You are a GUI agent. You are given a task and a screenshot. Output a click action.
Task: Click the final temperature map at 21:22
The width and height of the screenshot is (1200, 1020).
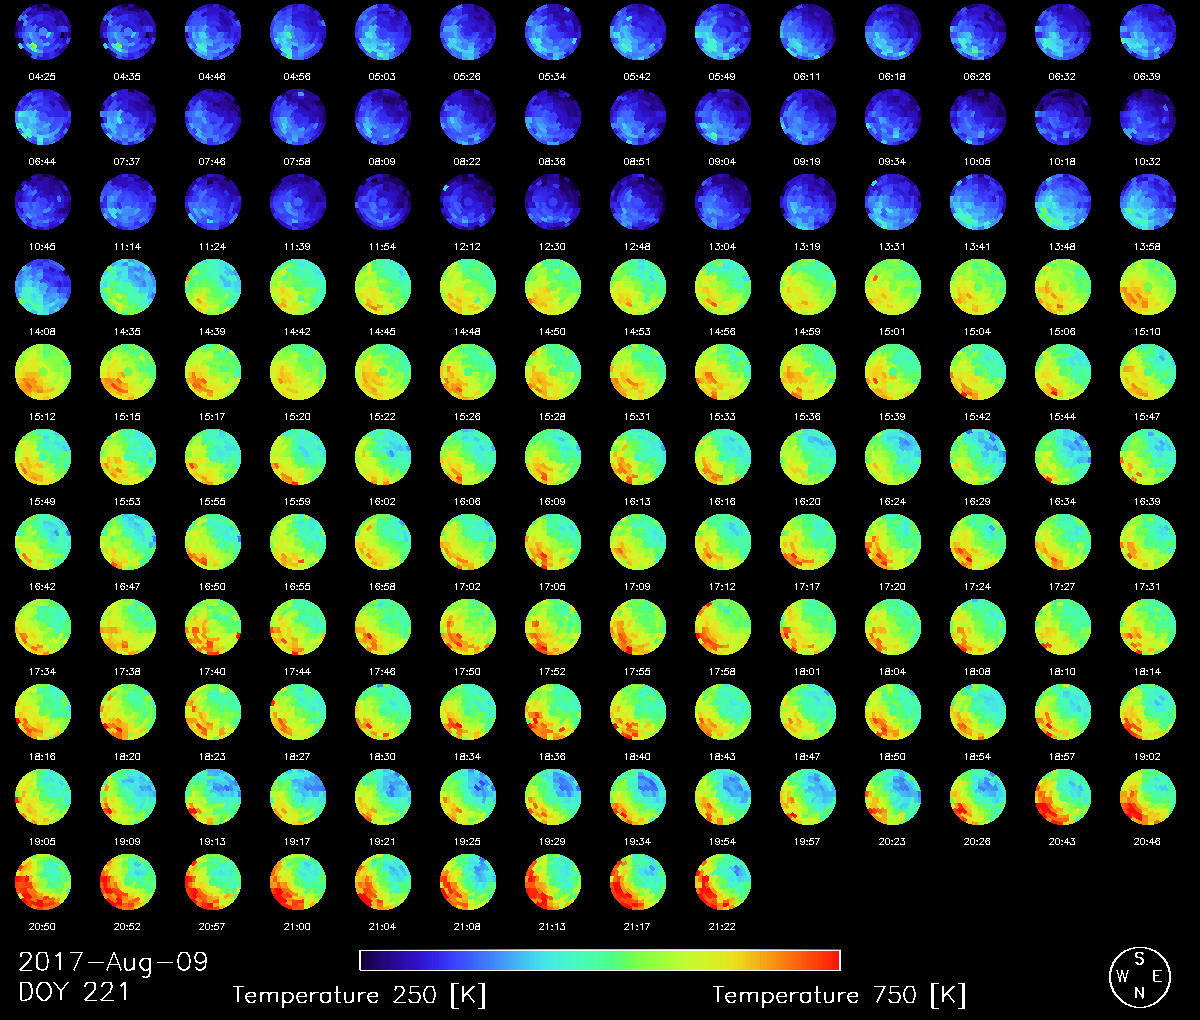click(x=723, y=882)
